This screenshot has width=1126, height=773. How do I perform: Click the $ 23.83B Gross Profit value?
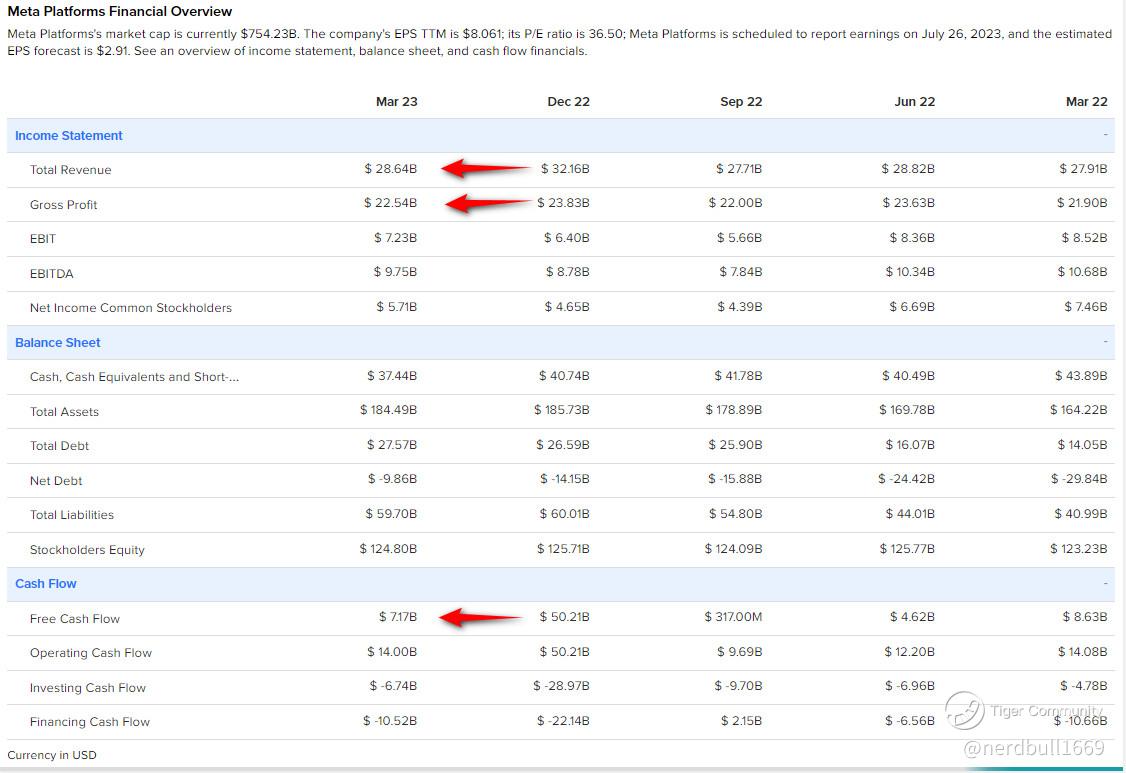pyautogui.click(x=563, y=203)
